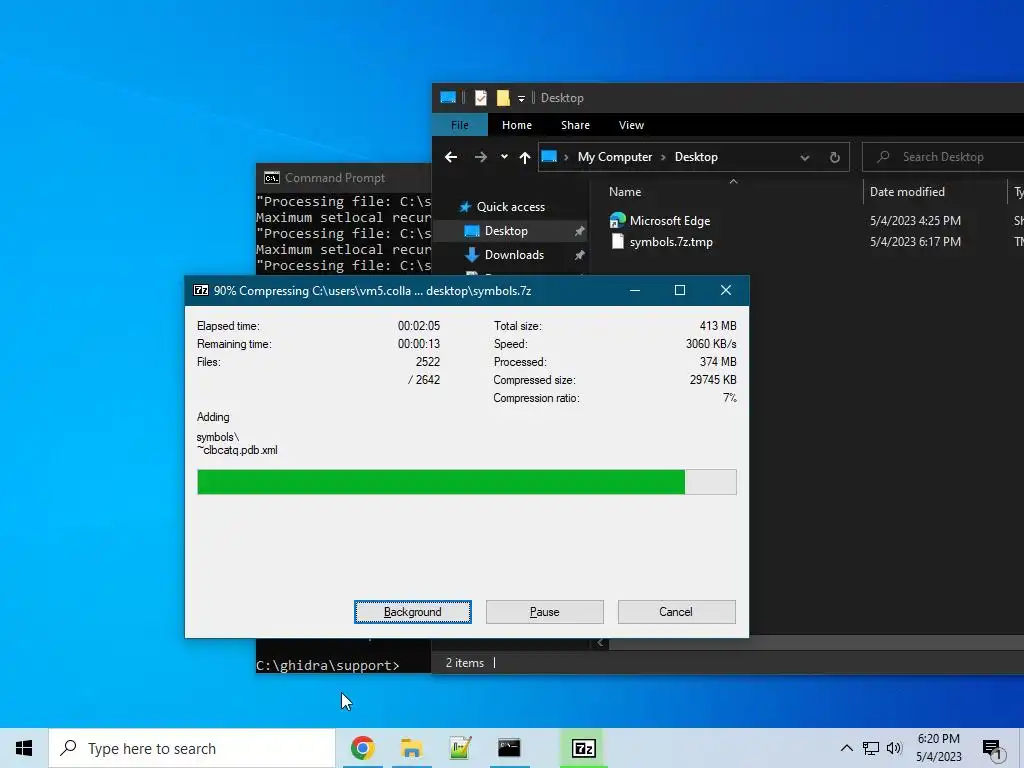Open File Explorer from taskbar

(x=411, y=748)
